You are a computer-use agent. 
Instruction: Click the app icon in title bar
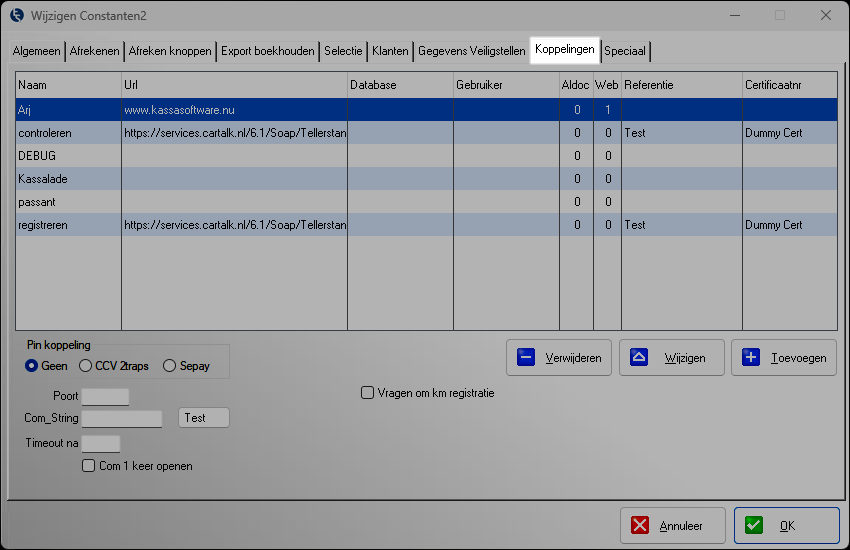(16, 15)
